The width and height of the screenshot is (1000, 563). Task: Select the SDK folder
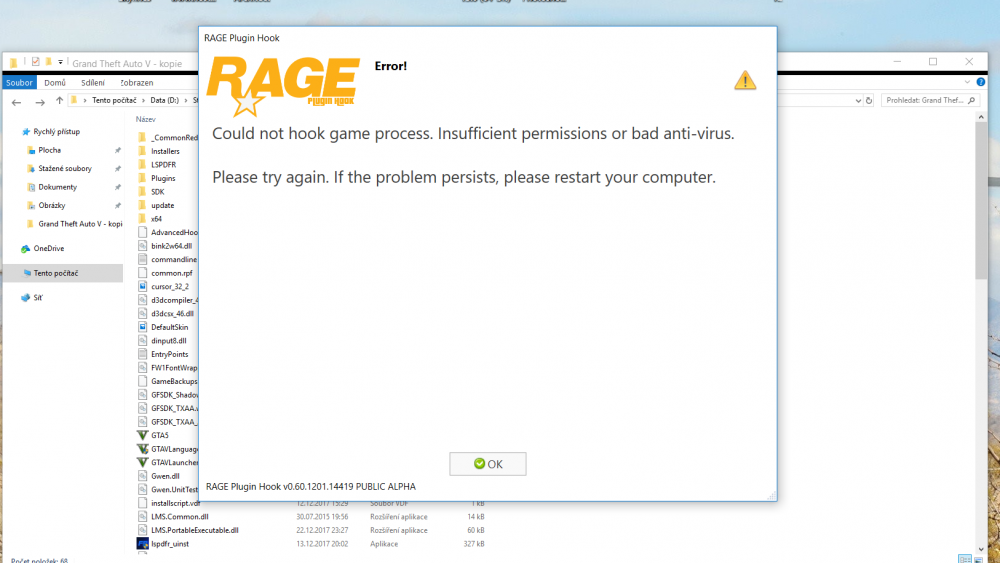158,191
